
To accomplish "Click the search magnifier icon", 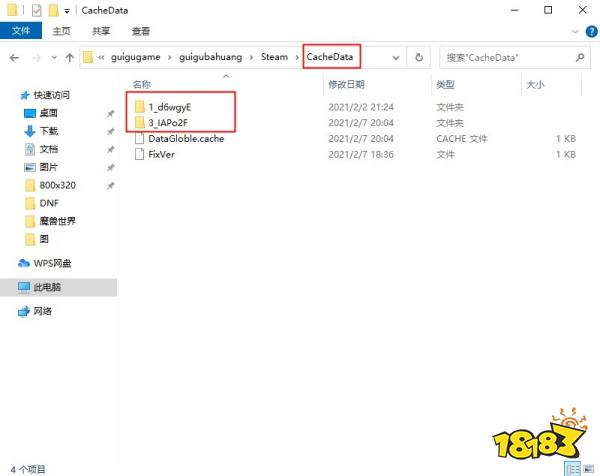I will tap(580, 57).
